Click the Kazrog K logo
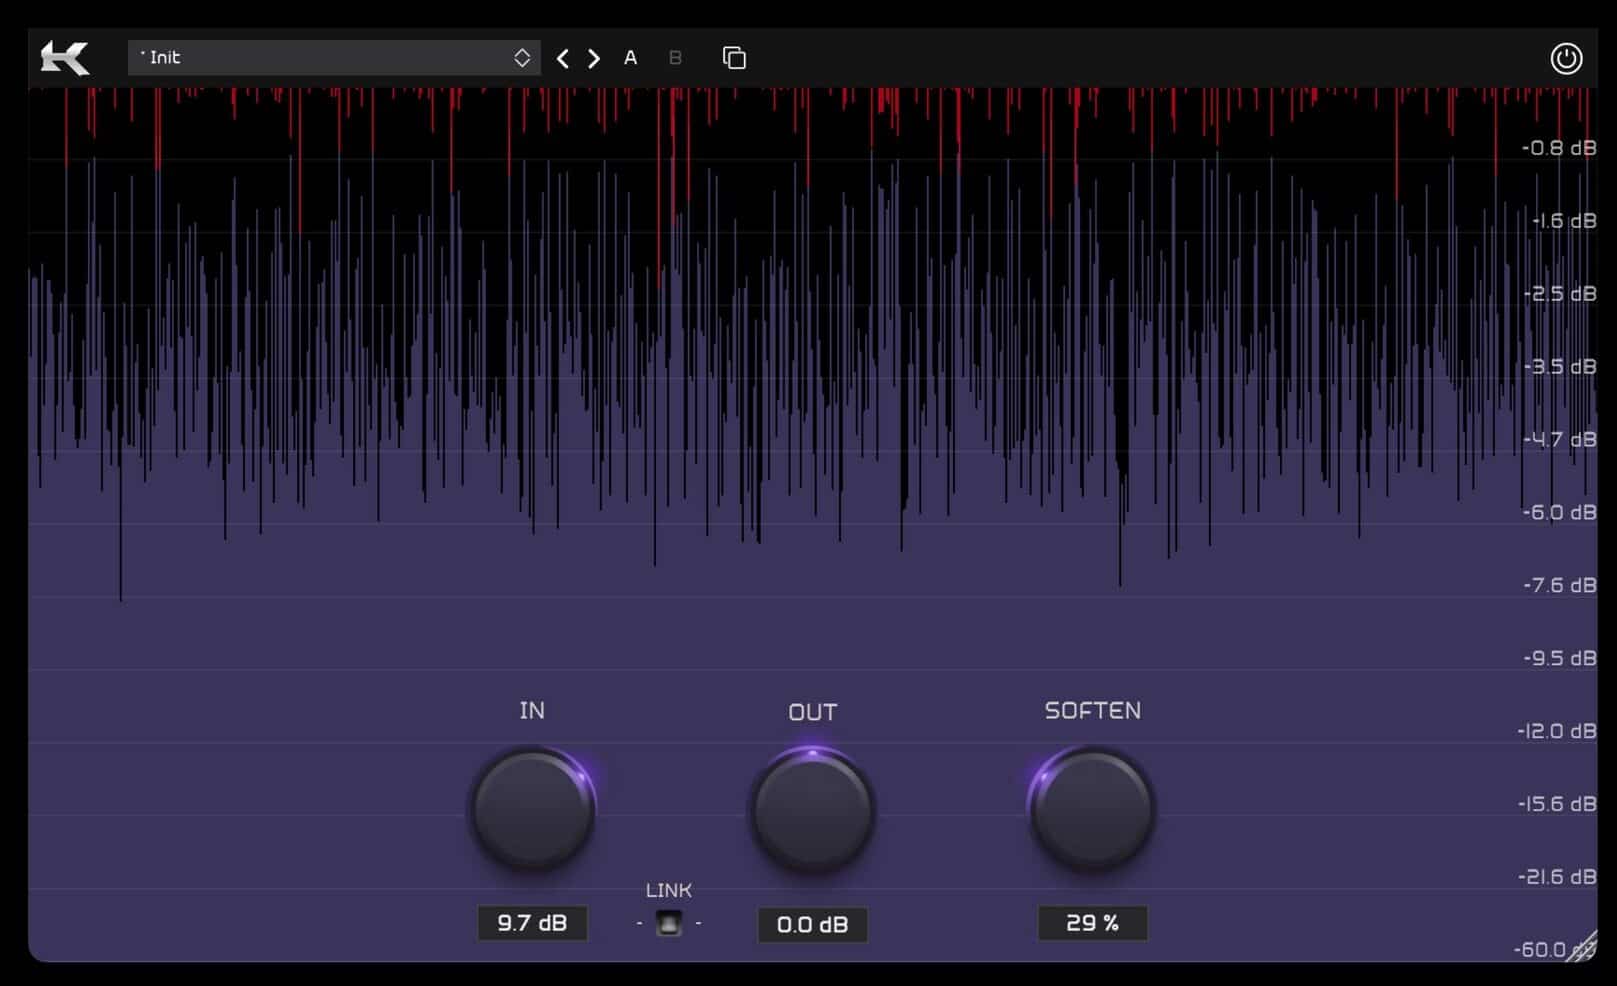Viewport: 1617px width, 986px height. 65,57
